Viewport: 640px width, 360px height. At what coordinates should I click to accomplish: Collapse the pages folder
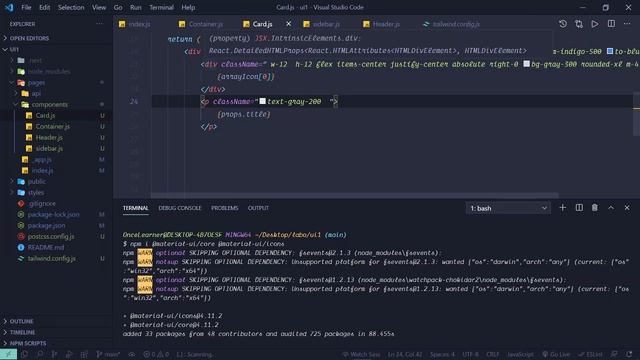[x=36, y=82]
